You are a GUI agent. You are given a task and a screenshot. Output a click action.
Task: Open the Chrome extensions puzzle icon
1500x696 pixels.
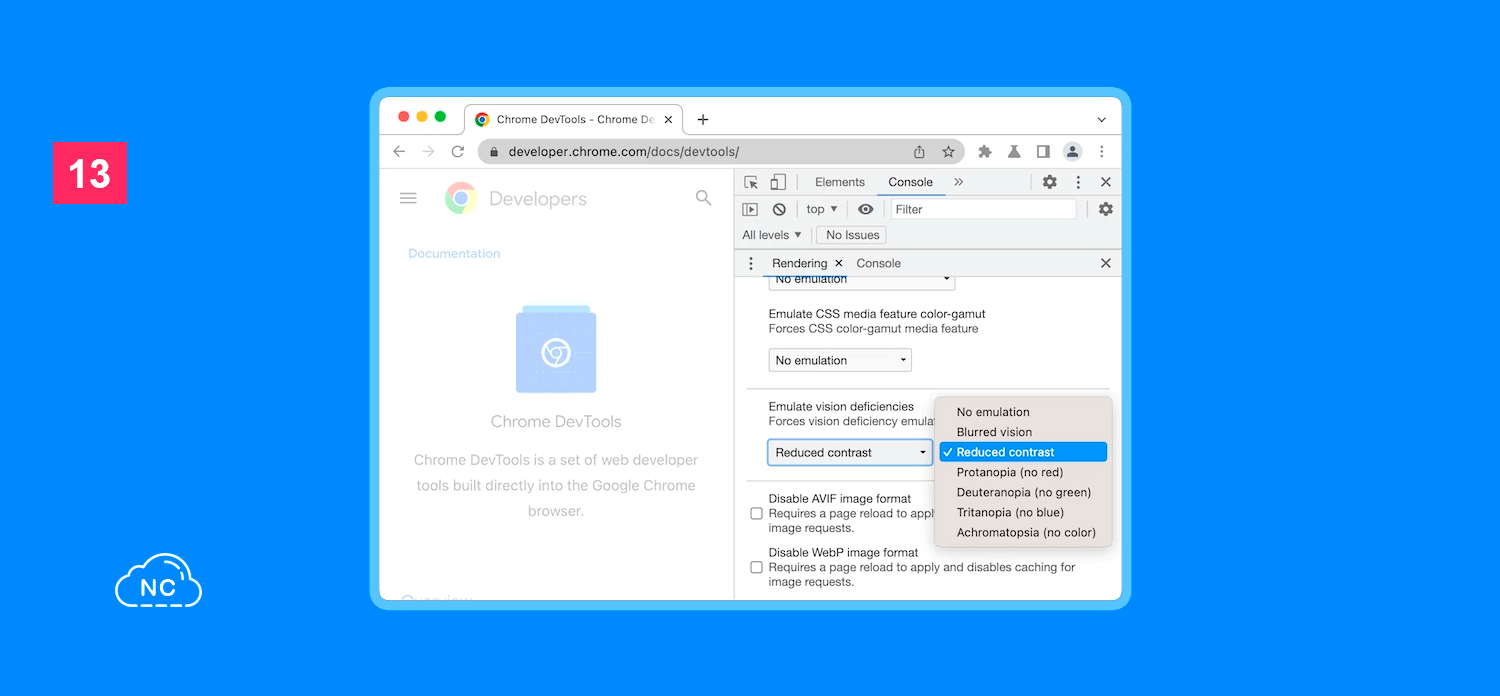pyautogui.click(x=985, y=152)
